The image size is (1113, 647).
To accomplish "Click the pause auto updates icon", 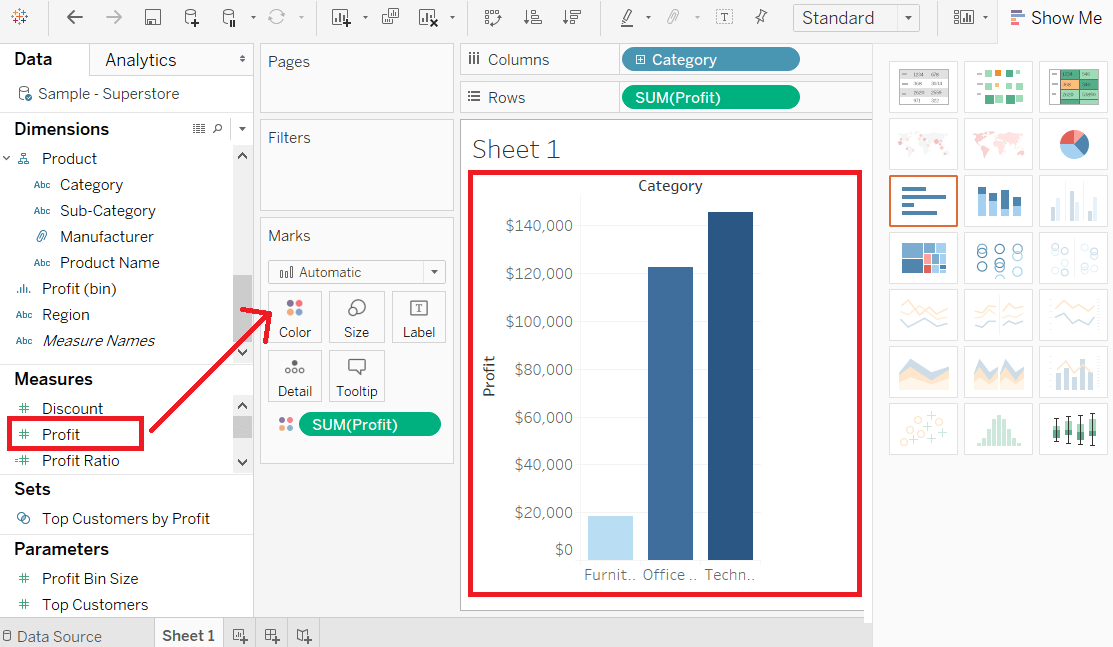I will pos(229,18).
